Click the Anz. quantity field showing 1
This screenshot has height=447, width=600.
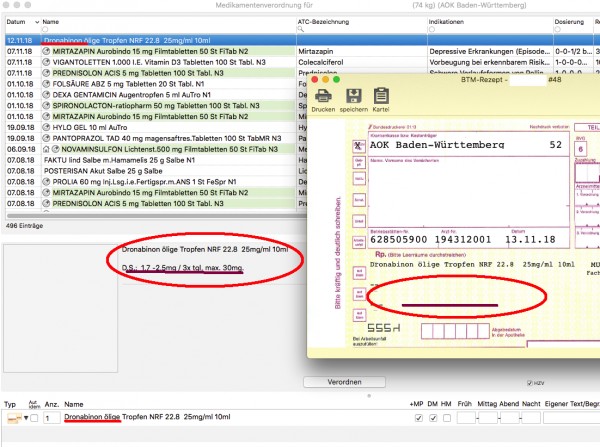pos(52,418)
